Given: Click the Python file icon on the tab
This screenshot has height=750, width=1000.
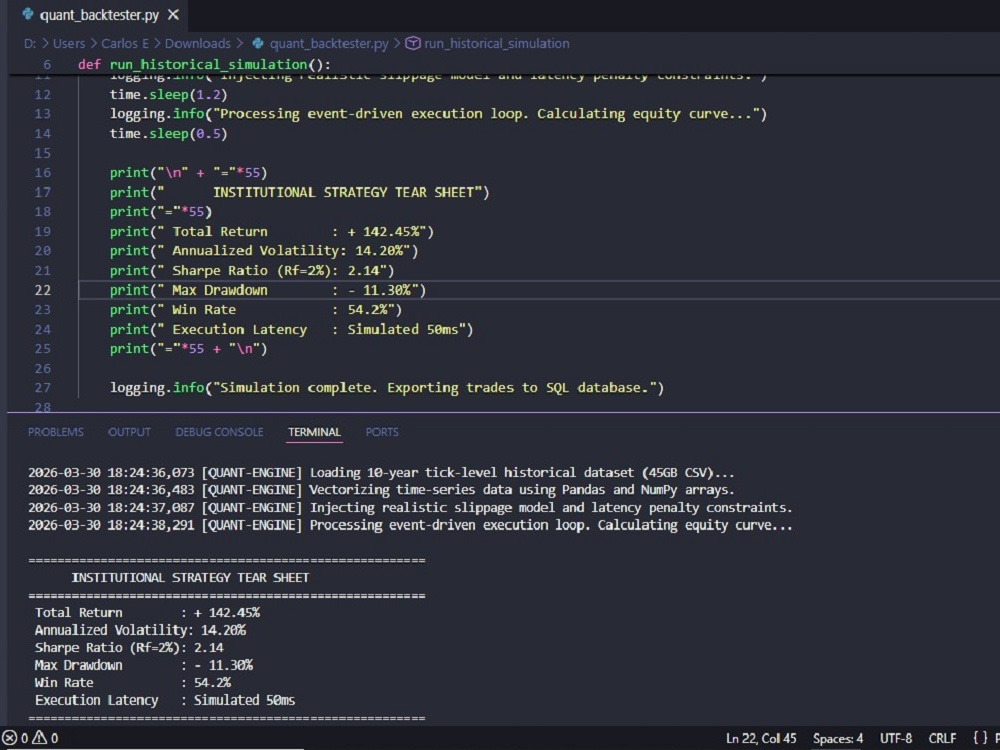Looking at the screenshot, I should click(x=28, y=14).
